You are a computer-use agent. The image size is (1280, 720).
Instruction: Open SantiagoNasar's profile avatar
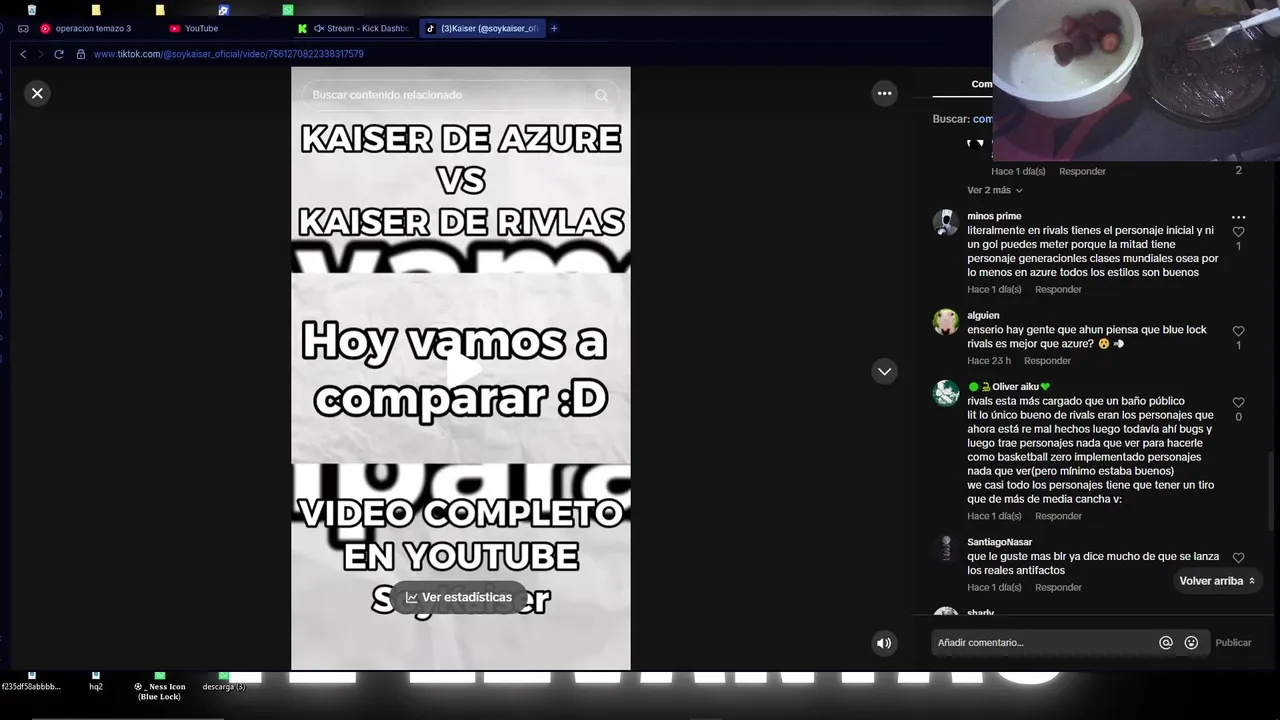946,548
